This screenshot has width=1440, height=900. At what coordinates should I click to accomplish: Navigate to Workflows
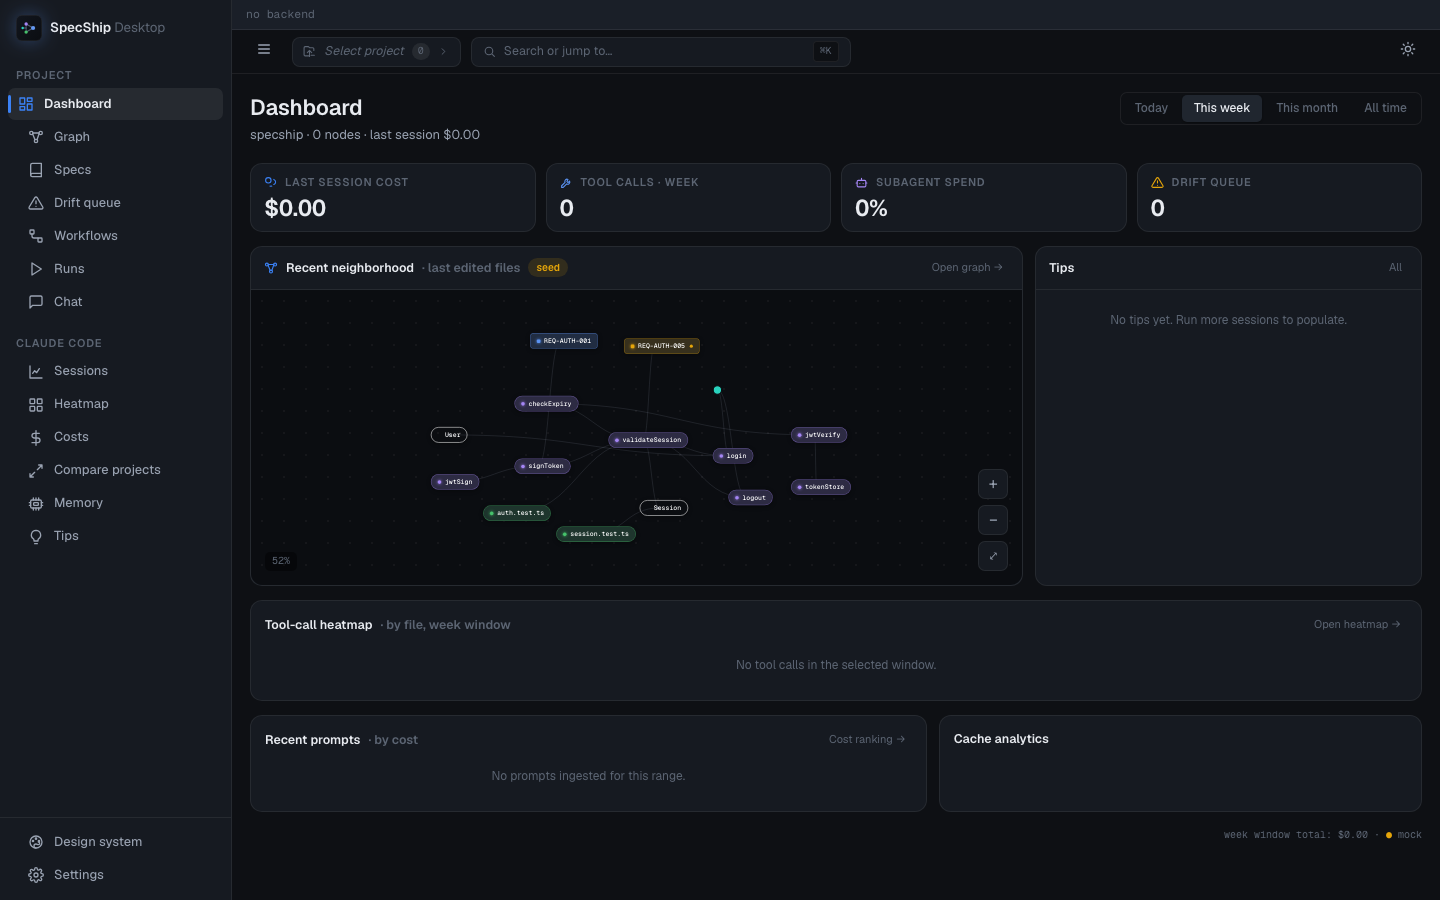point(116,236)
